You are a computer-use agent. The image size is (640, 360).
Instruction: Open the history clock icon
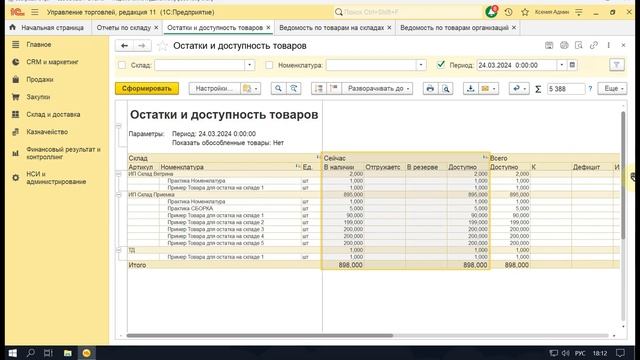pyautogui.click(x=508, y=12)
